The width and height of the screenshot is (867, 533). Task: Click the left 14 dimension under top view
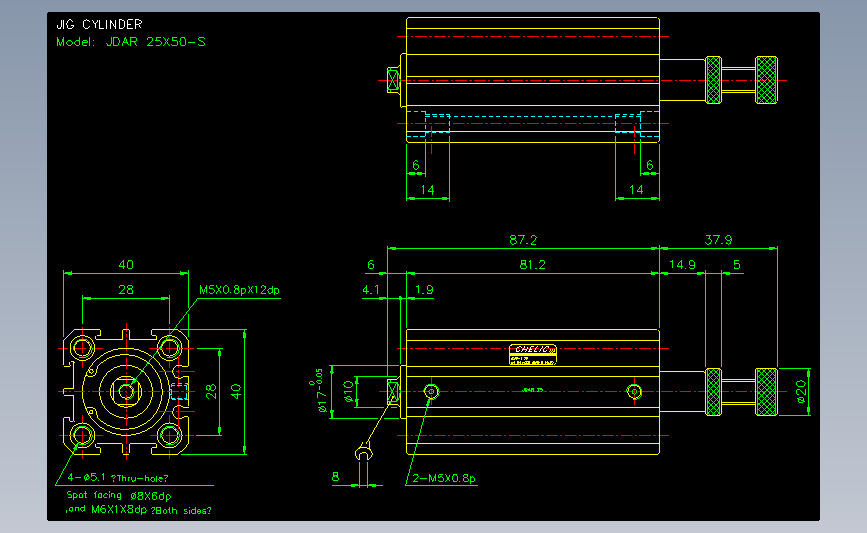tap(427, 190)
